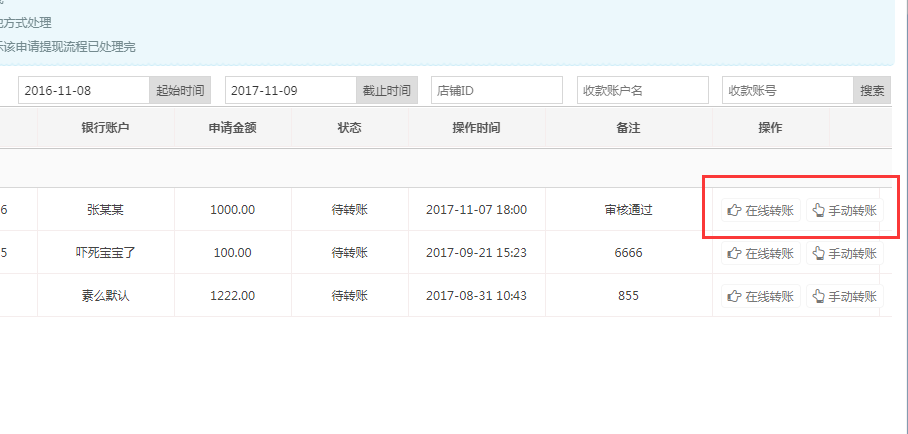Open the start date field showing 2016-11-08

(84, 90)
